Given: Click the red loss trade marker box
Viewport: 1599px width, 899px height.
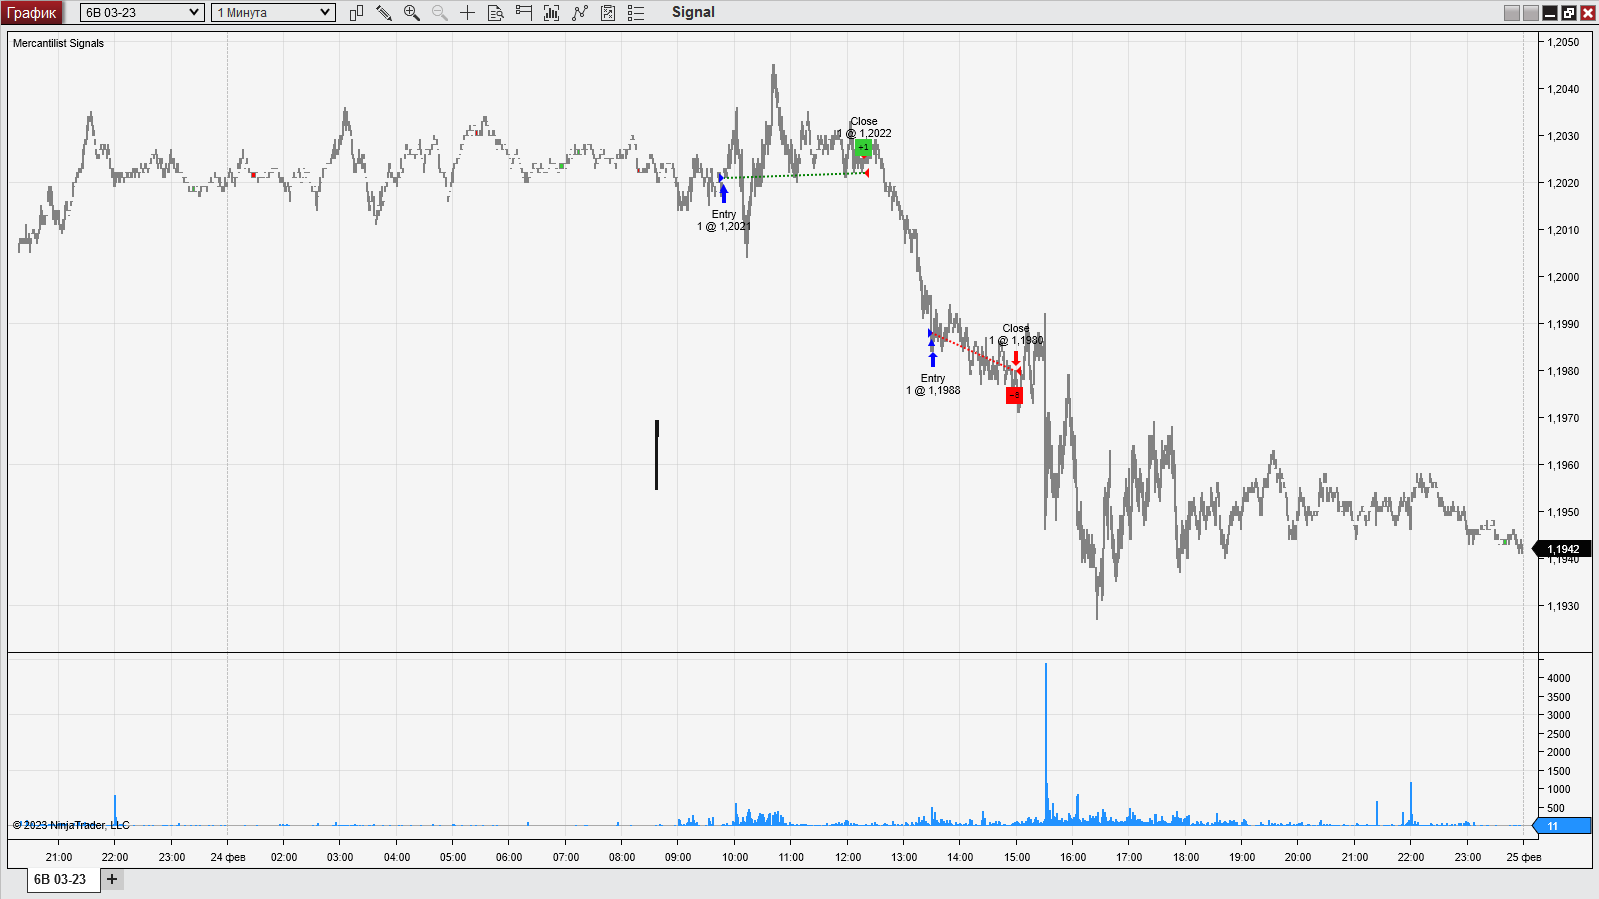Looking at the screenshot, I should [x=1014, y=395].
